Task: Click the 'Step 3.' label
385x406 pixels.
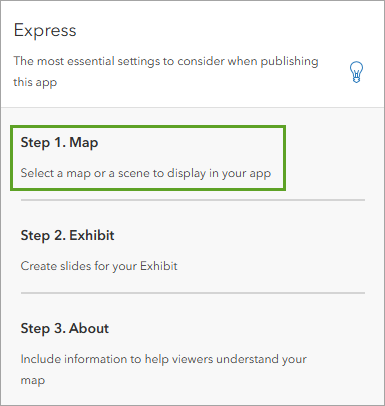Action: (43, 328)
